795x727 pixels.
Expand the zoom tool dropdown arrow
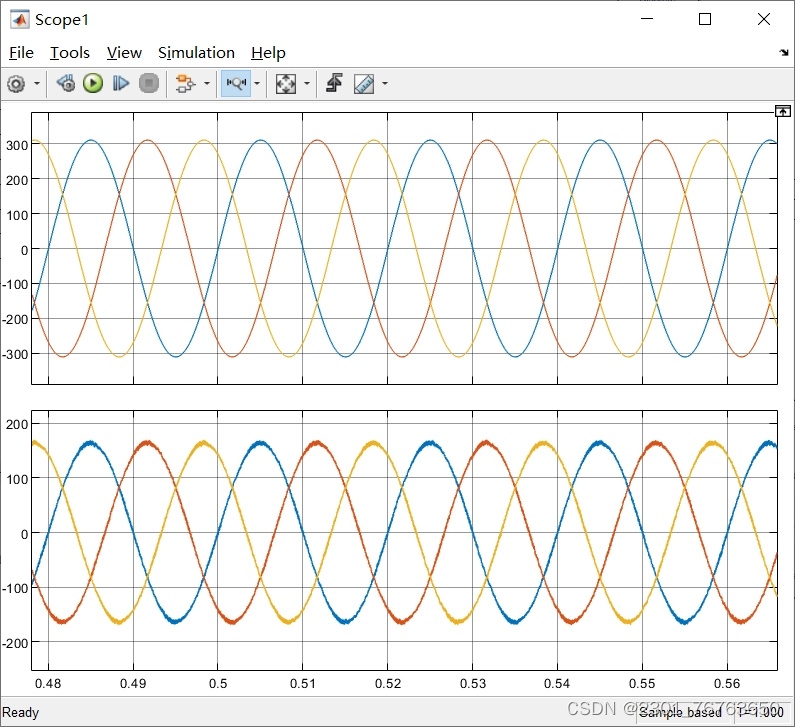point(257,84)
